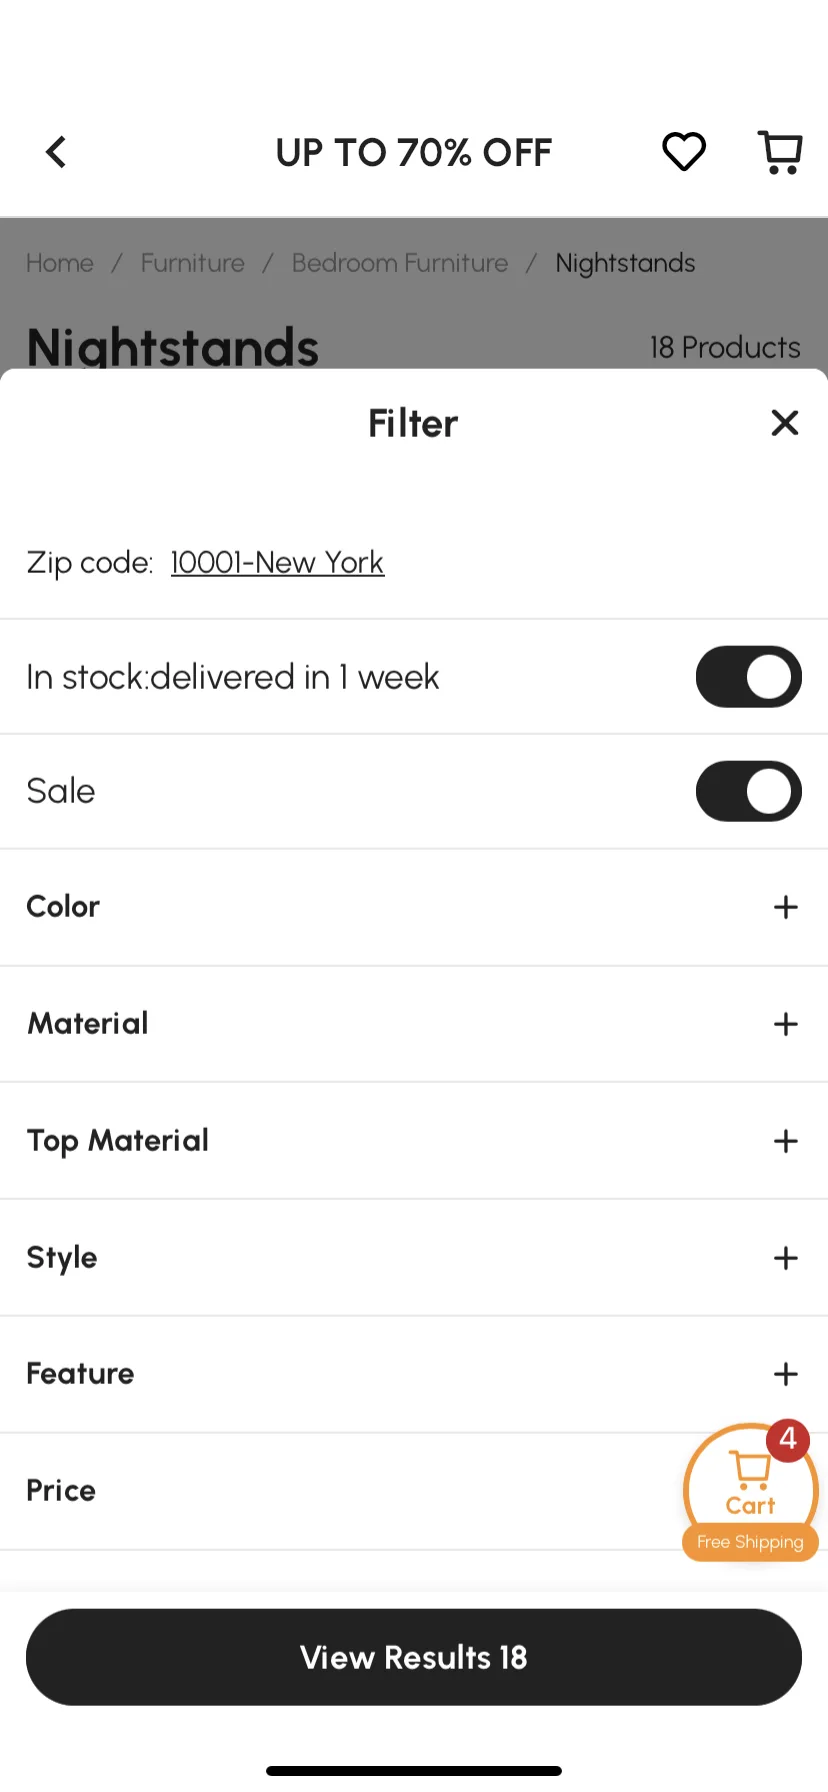Open Bedroom Furniture breadcrumb
The width and height of the screenshot is (828, 1792).
coord(400,263)
